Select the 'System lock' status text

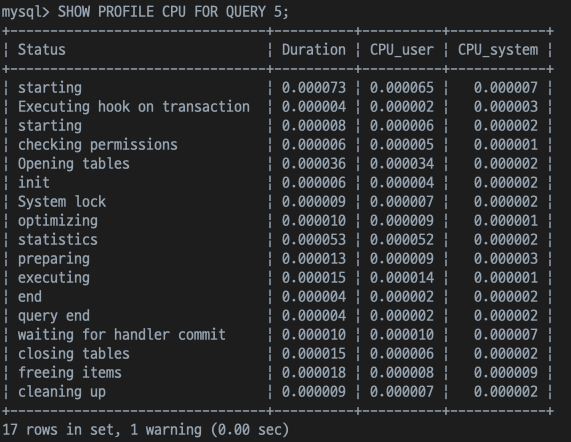click(62, 201)
